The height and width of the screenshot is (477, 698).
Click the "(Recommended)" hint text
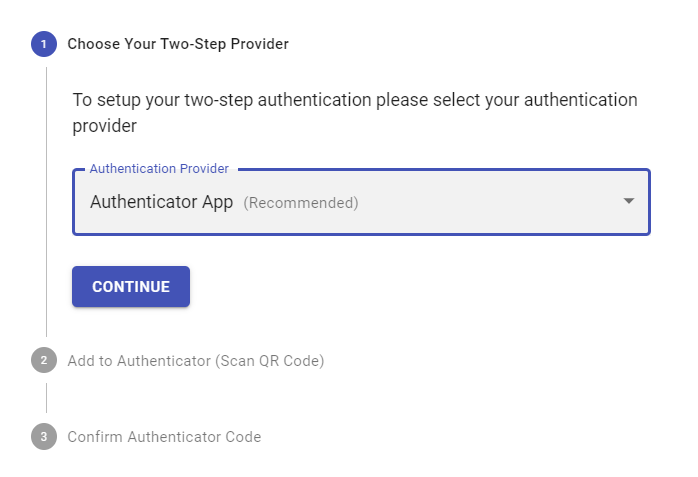pos(301,203)
